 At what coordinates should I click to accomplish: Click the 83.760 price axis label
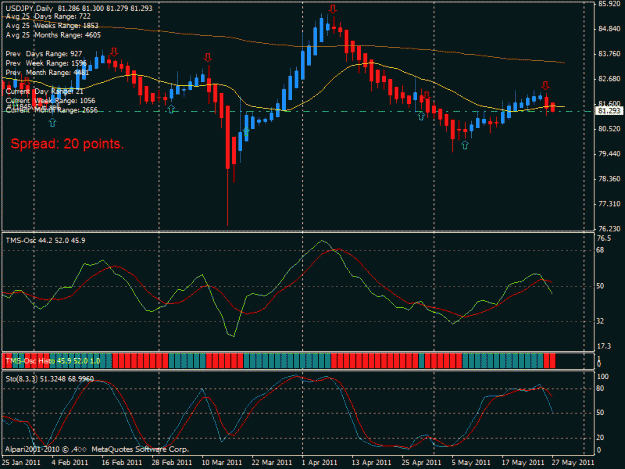coord(609,54)
